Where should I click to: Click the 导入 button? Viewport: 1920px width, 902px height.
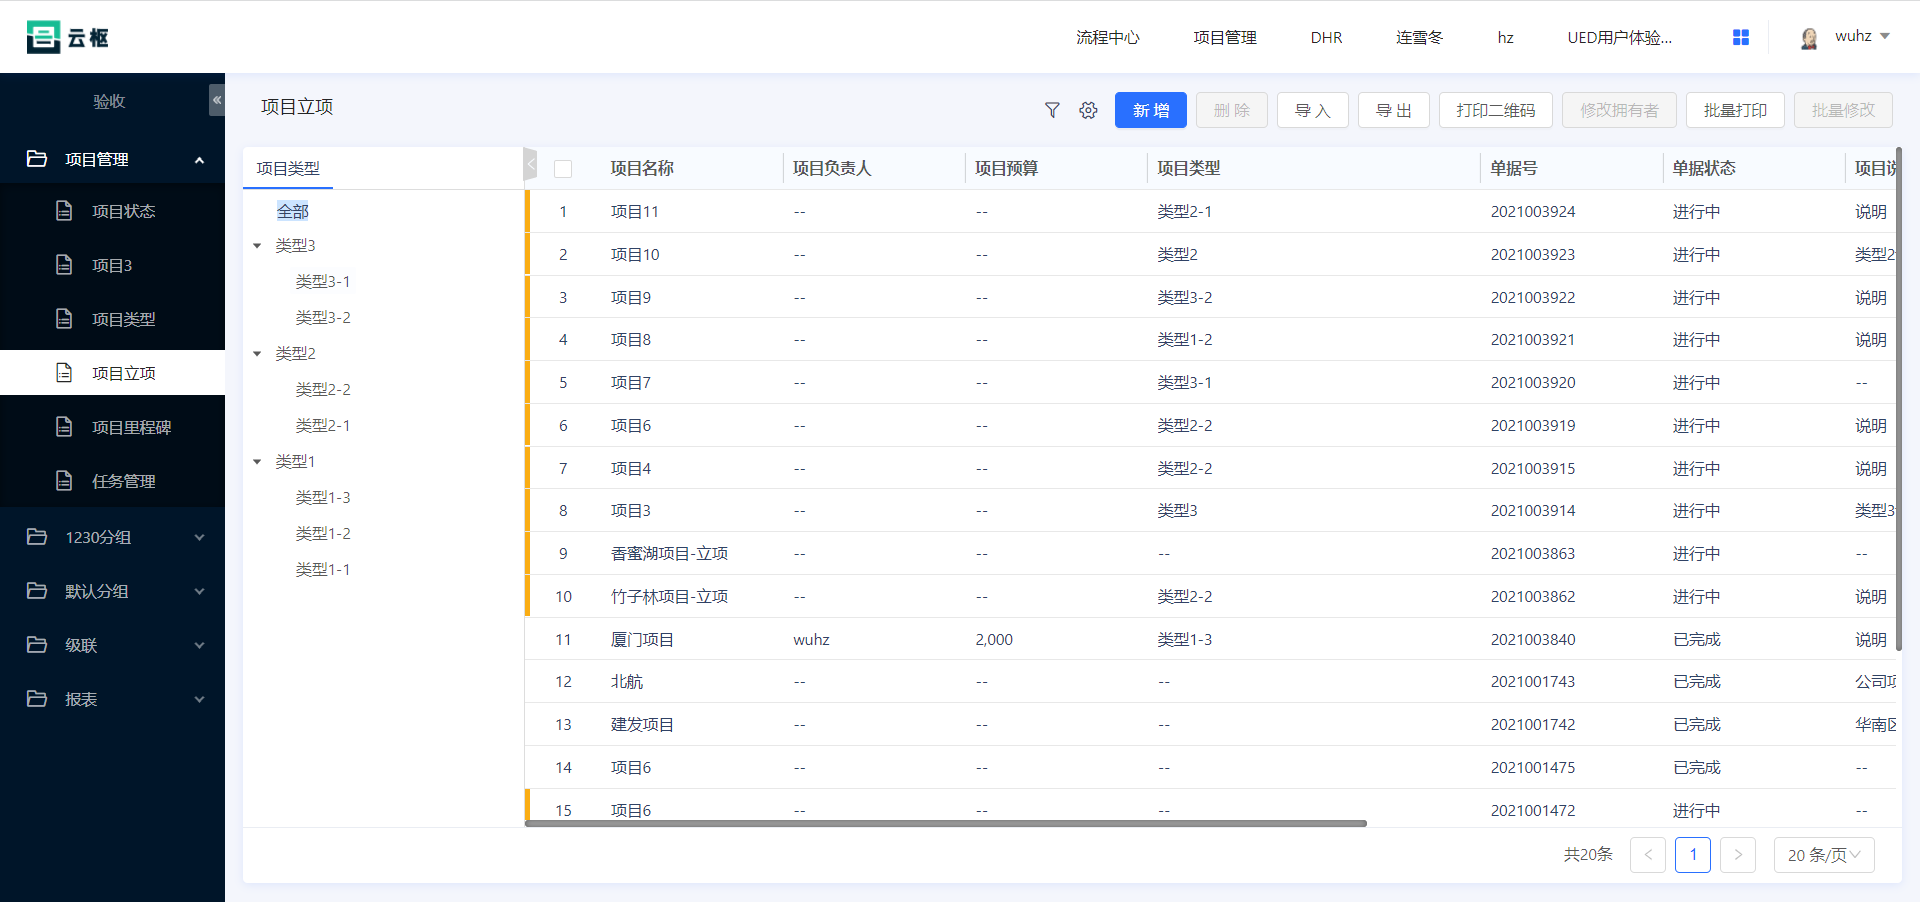tap(1313, 110)
